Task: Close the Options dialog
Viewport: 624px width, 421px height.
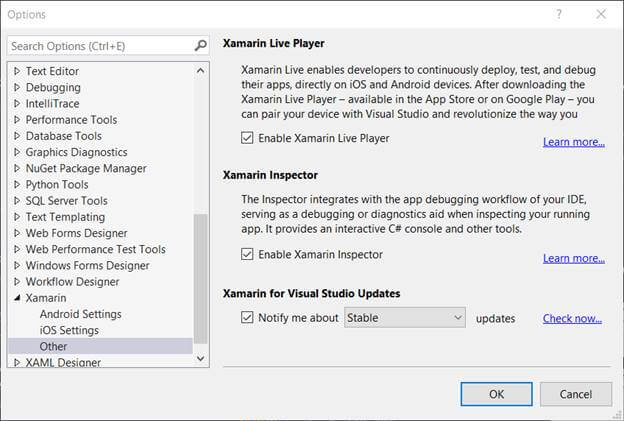Action: [601, 14]
